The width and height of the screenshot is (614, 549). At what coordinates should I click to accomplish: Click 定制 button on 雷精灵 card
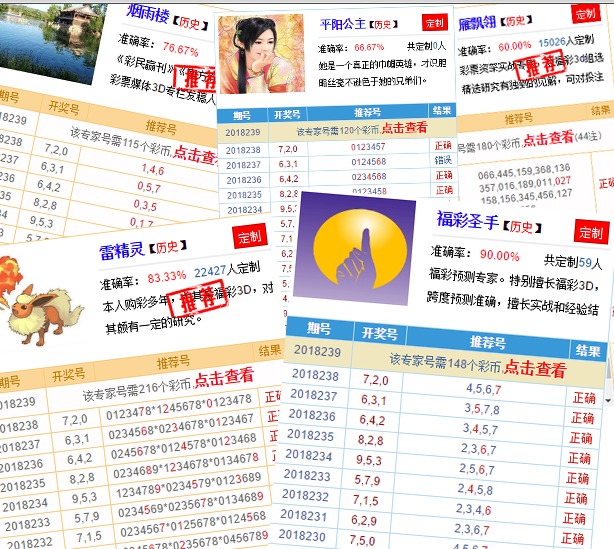point(249,236)
